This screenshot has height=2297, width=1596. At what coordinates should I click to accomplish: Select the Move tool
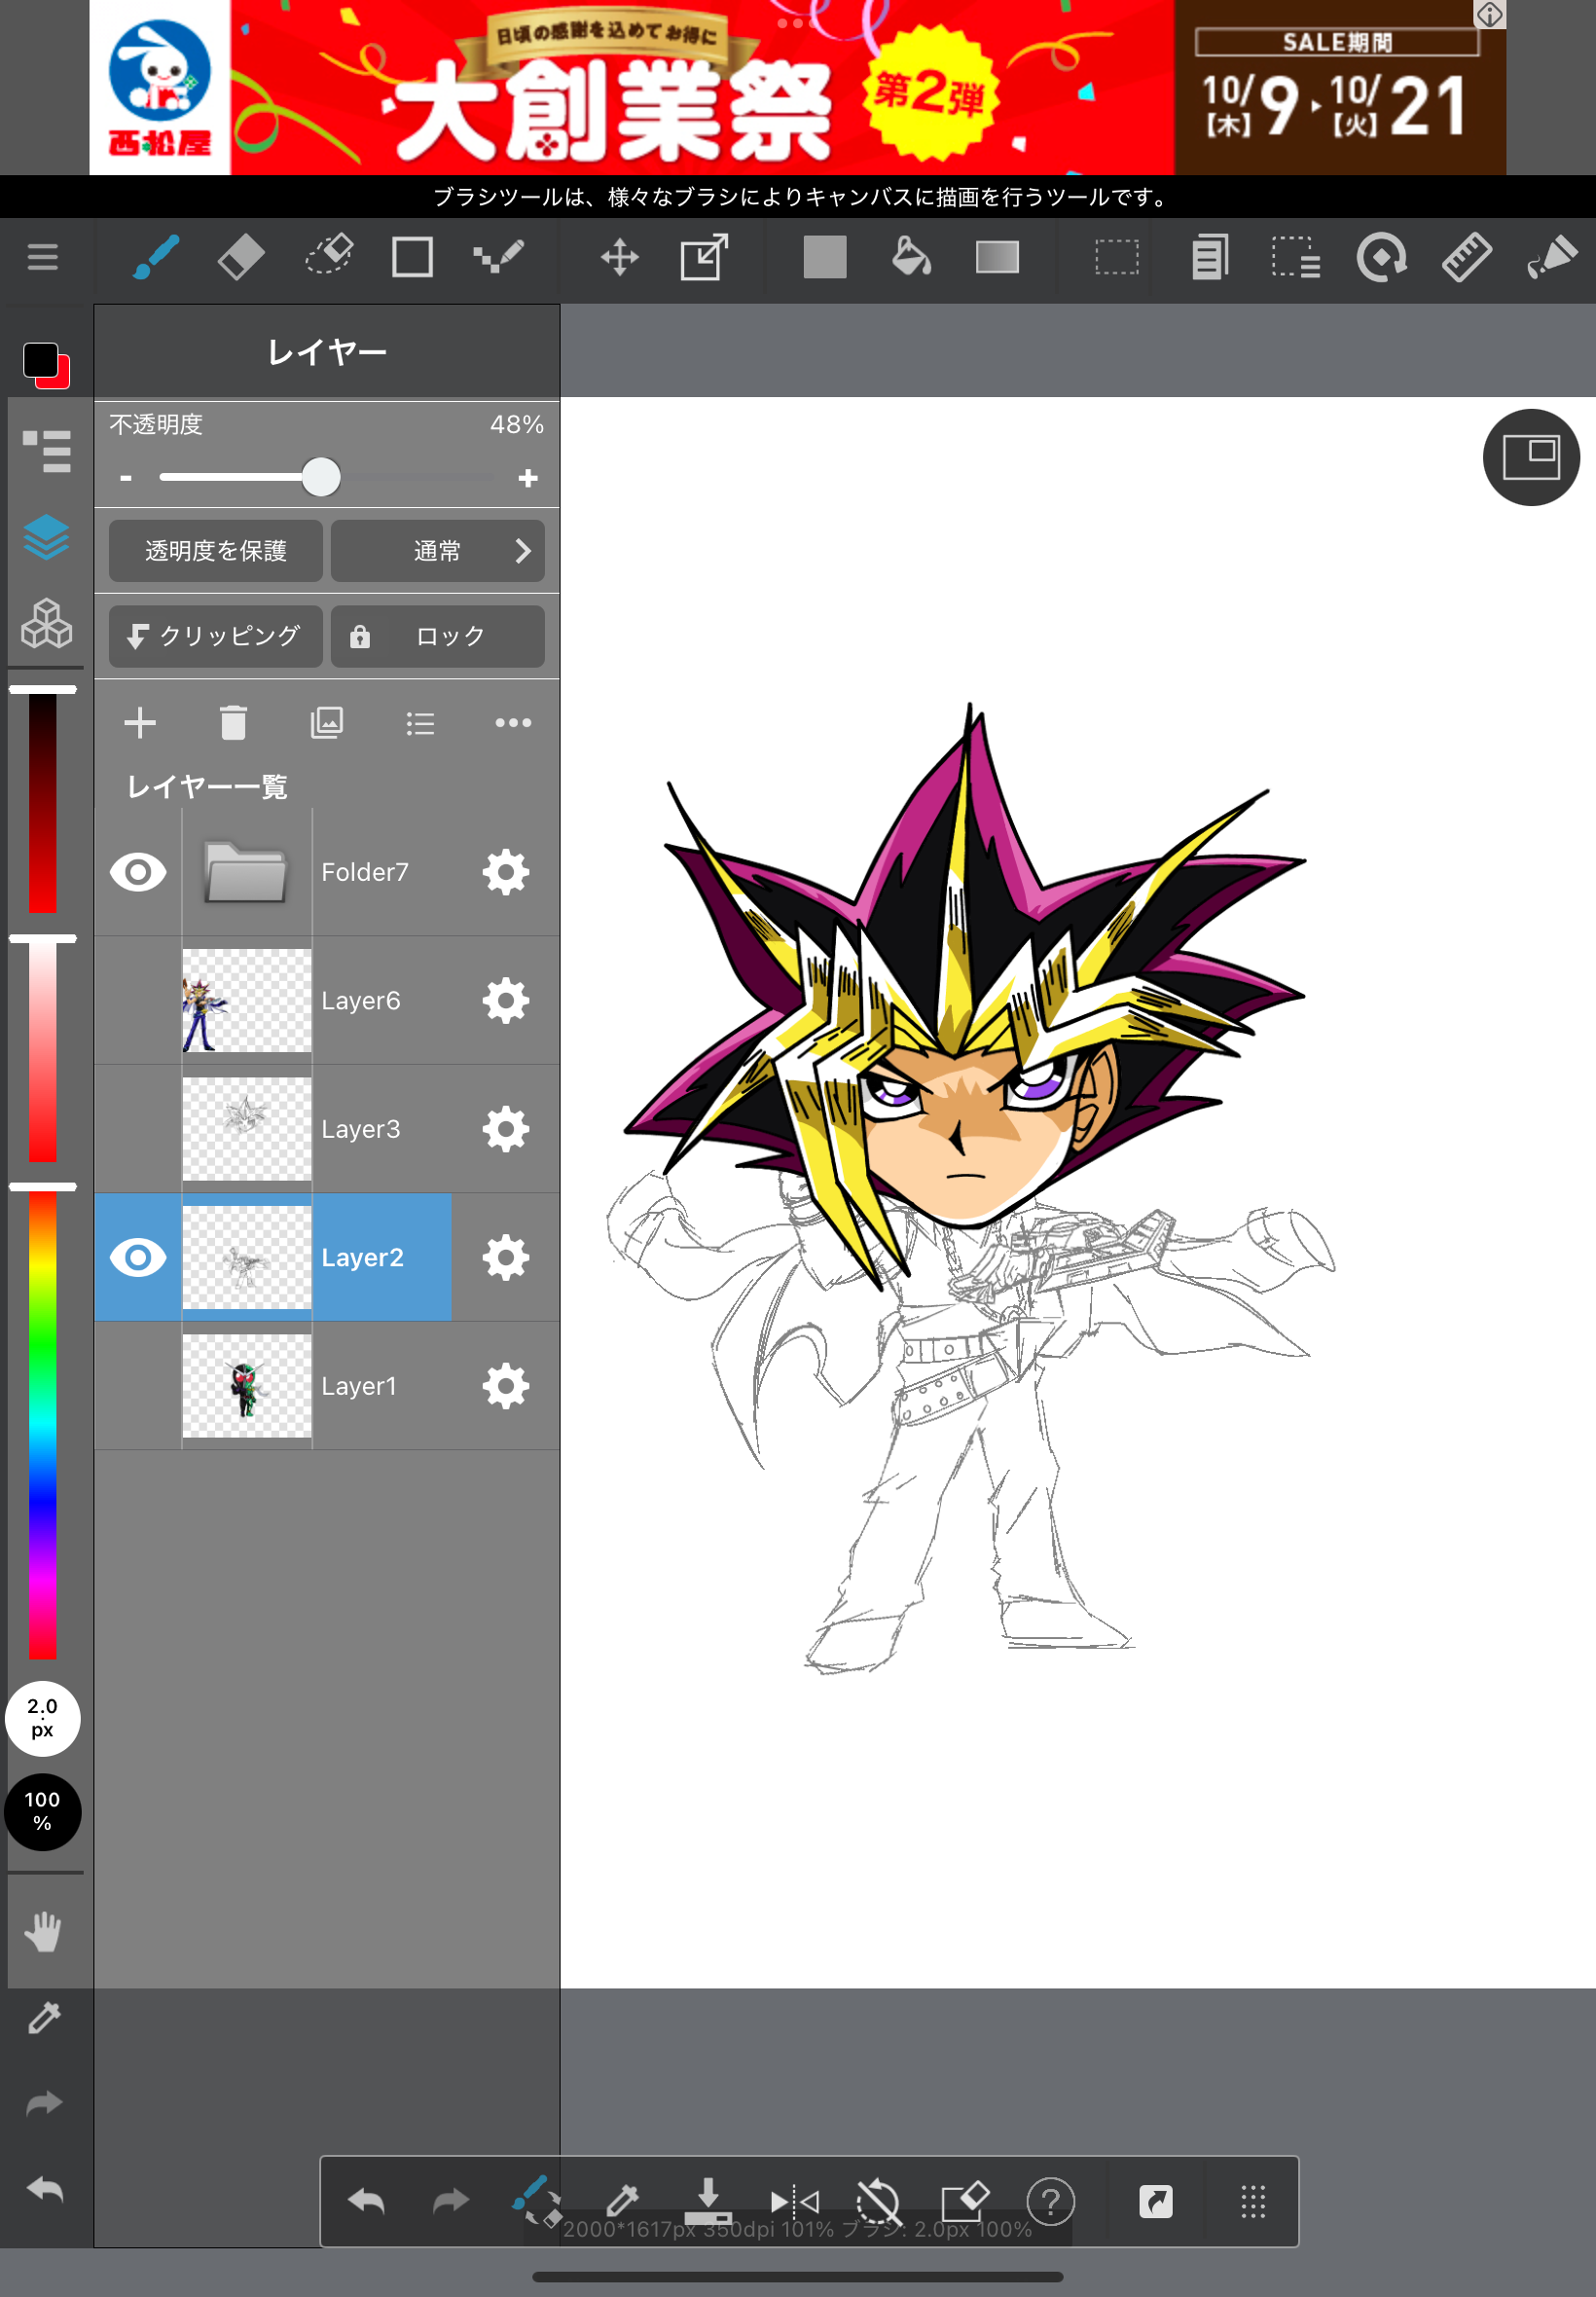tap(619, 258)
